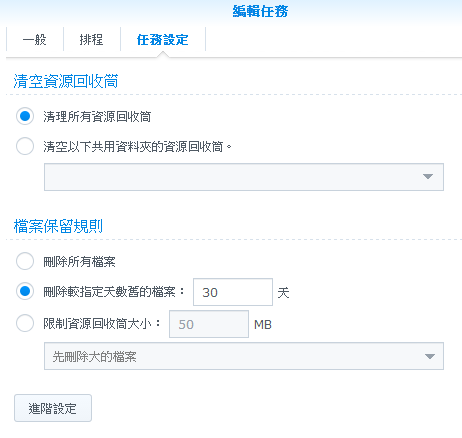Choose 清空以下共用資料夾的資源回收筒 radio option
The height and width of the screenshot is (438, 462).
(x=25, y=146)
